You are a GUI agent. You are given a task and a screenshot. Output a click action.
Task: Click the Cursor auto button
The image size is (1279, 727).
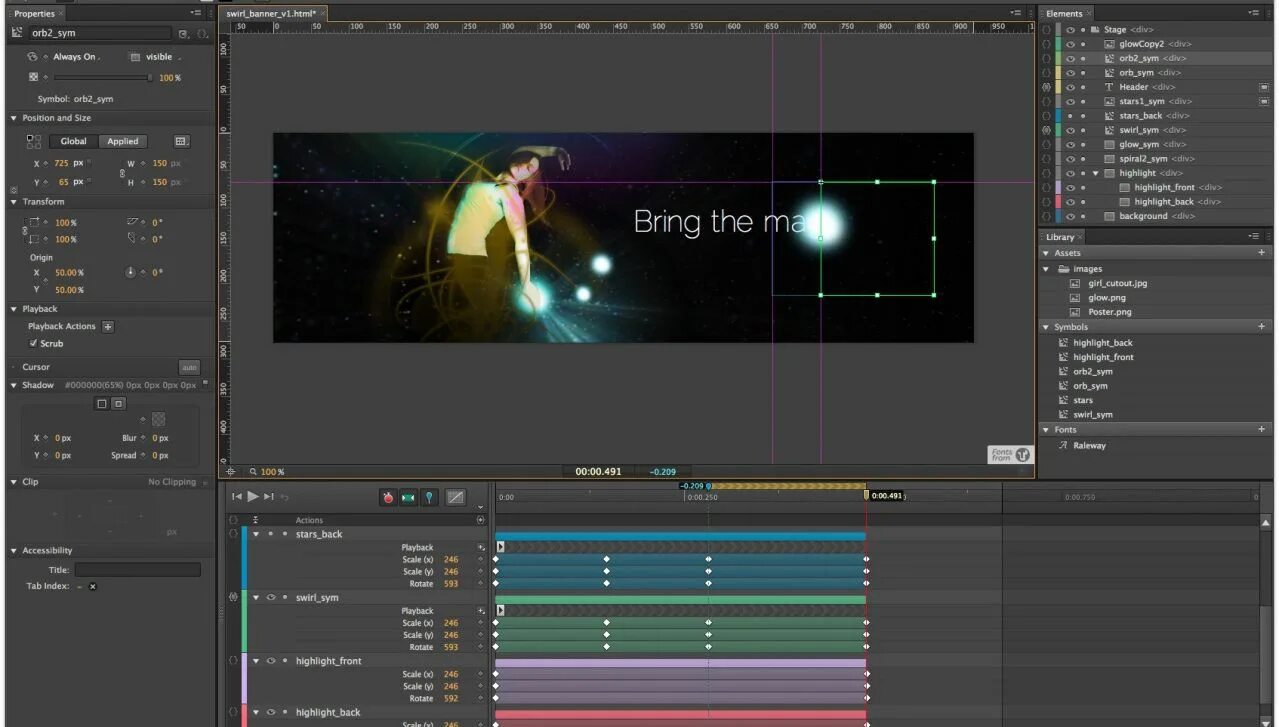189,367
